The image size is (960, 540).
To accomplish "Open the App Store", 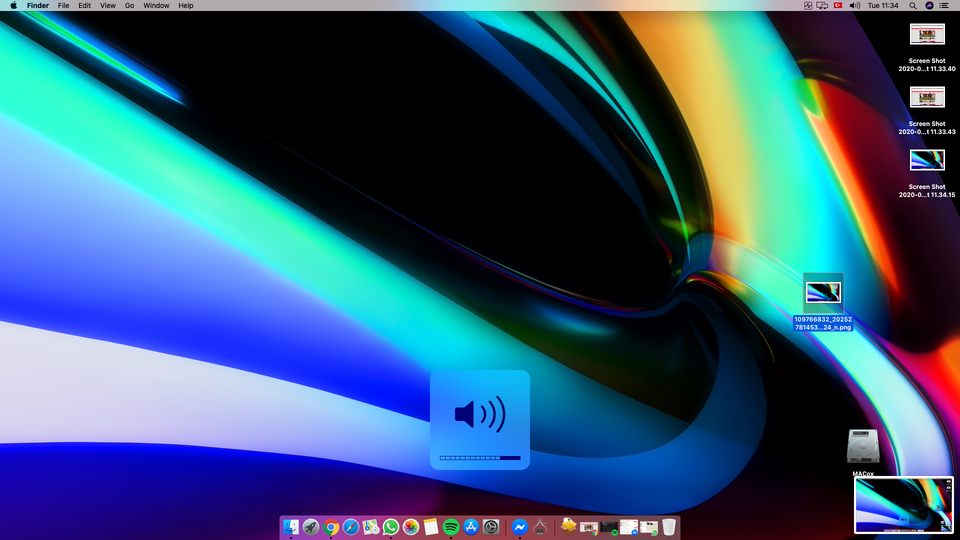I will tap(471, 527).
